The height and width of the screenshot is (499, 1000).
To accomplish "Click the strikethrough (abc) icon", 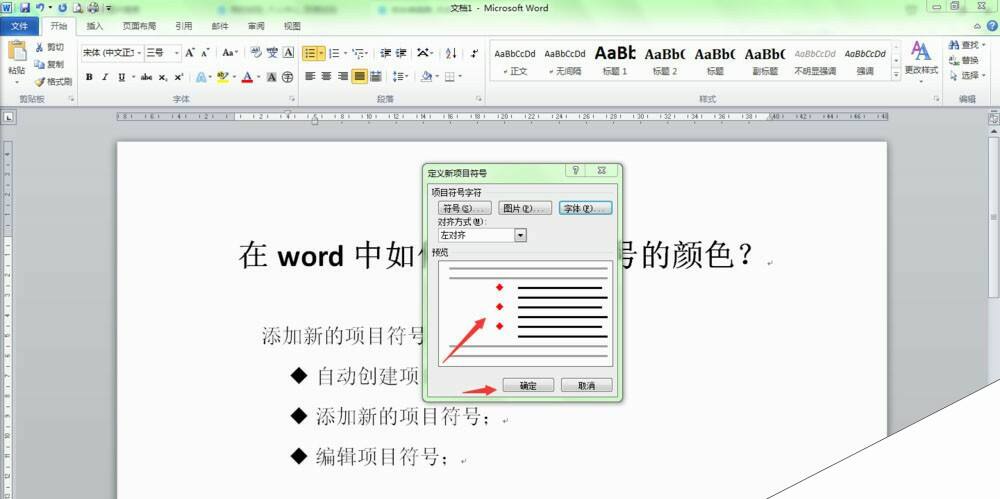I will pos(147,77).
